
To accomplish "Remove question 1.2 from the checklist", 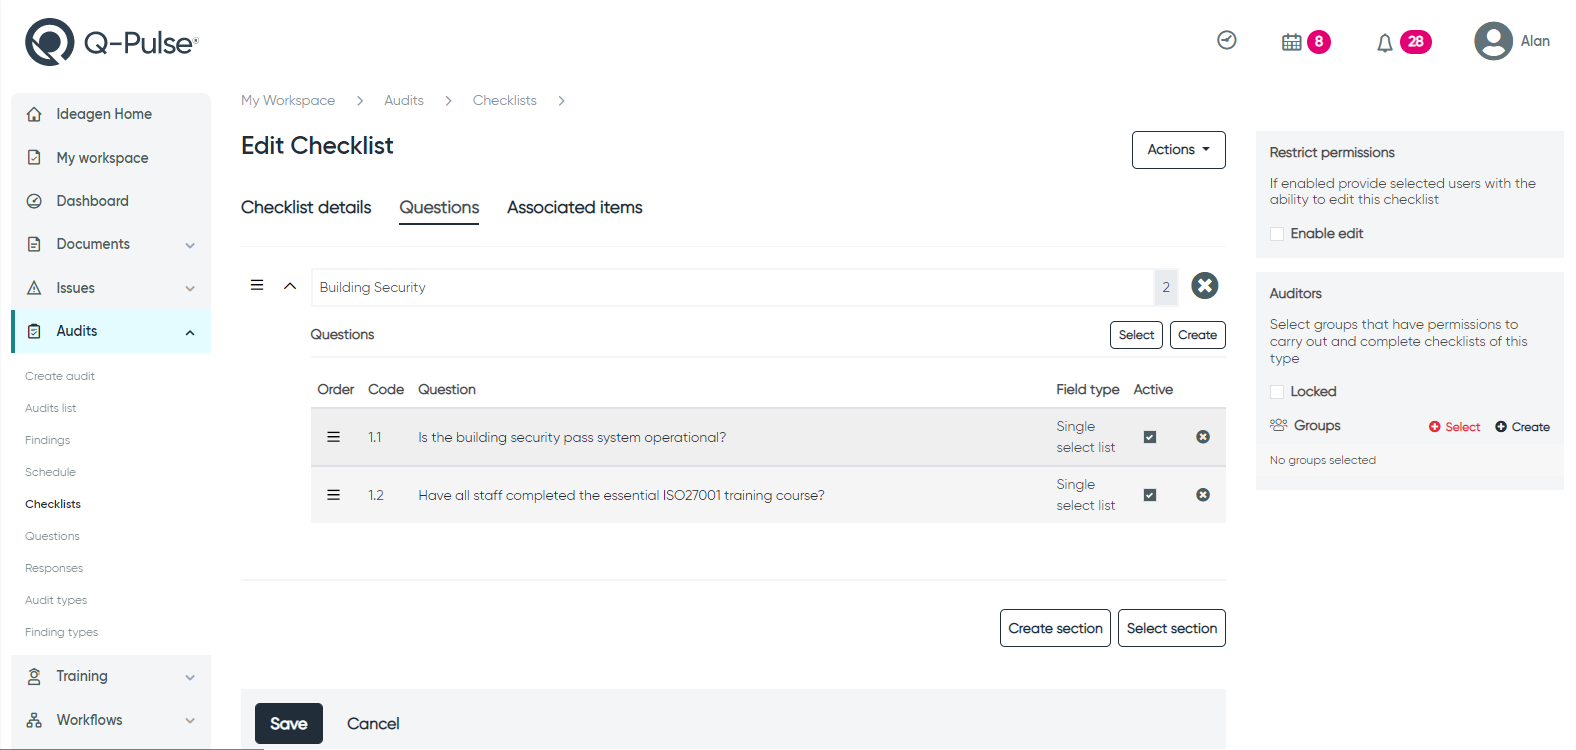I will click(x=1203, y=495).
